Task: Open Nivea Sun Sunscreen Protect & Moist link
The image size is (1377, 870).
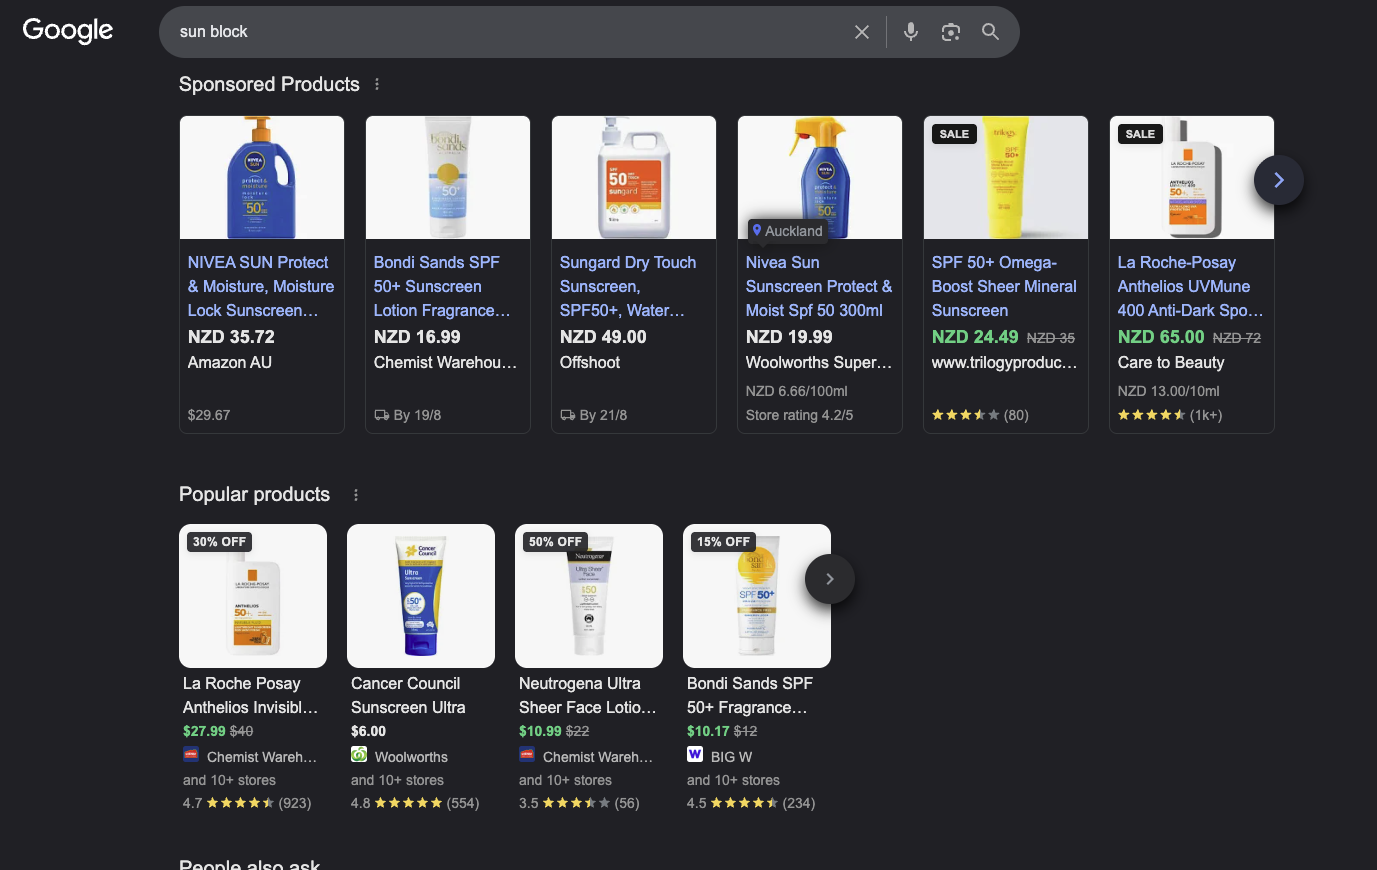Action: coord(819,286)
